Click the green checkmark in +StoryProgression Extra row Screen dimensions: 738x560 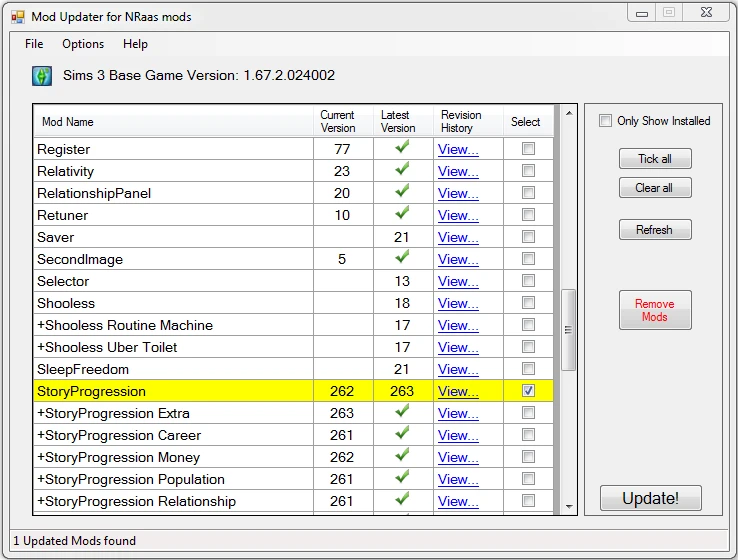tap(402, 411)
